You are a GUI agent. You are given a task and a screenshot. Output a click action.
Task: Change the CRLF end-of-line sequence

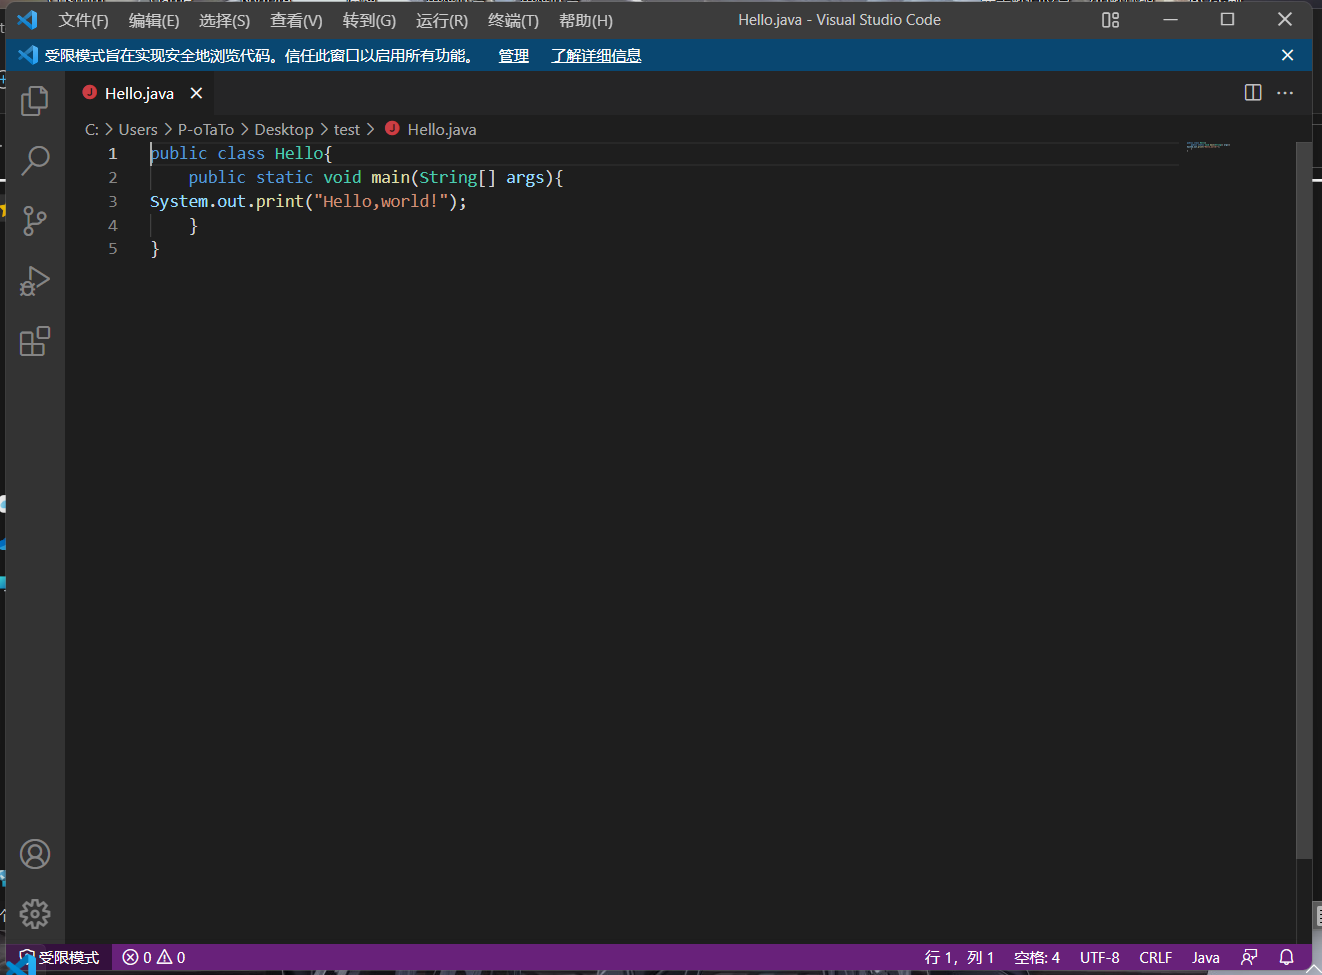point(1155,957)
